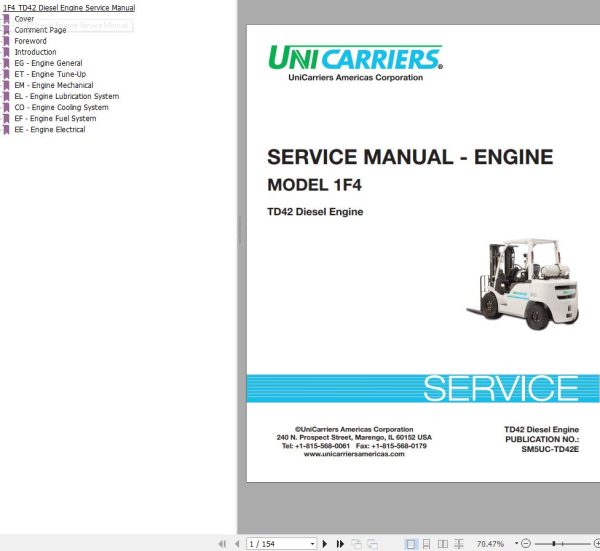Click bookmark icon beside Cover
Screen dimensions: 600x551
[6, 19]
